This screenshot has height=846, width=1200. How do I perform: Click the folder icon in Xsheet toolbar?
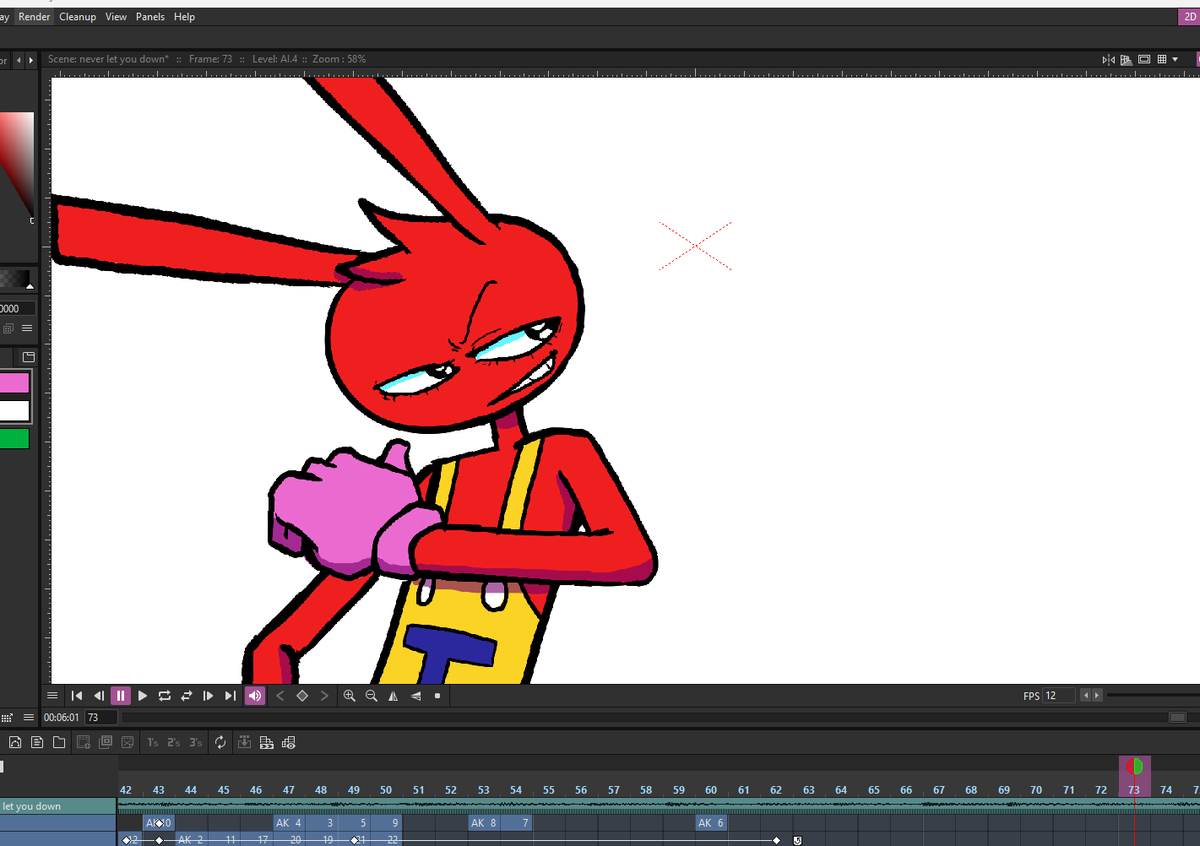tap(59, 742)
